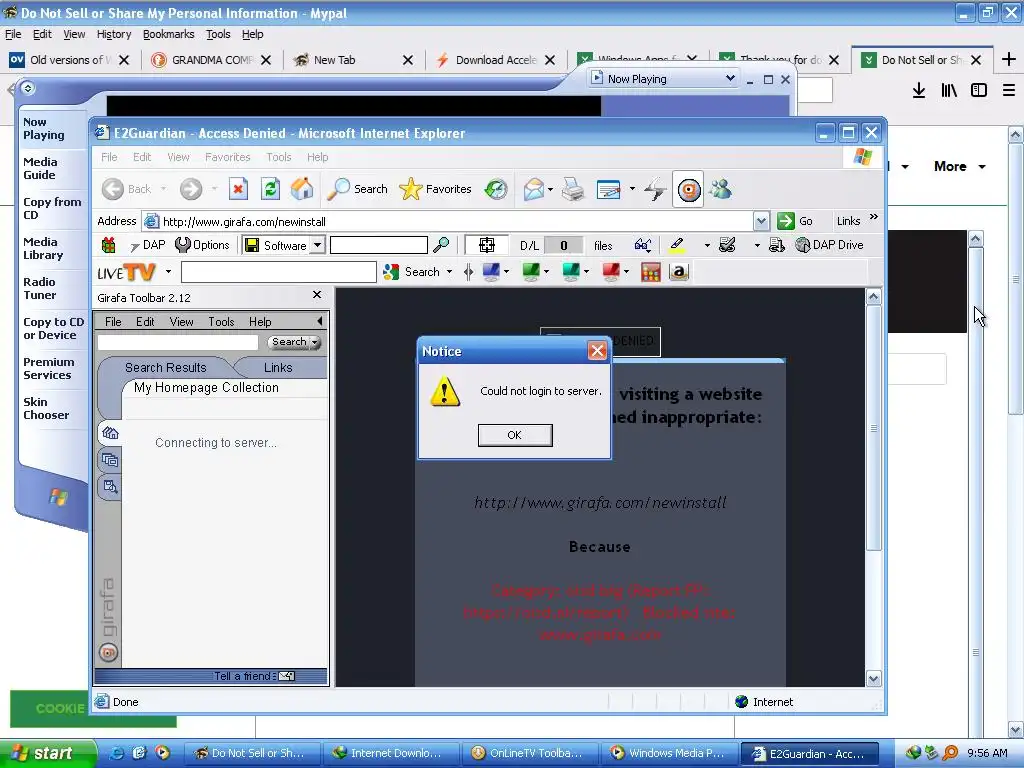
Task: Click the Mypal downloads arrow icon
Action: click(x=919, y=91)
